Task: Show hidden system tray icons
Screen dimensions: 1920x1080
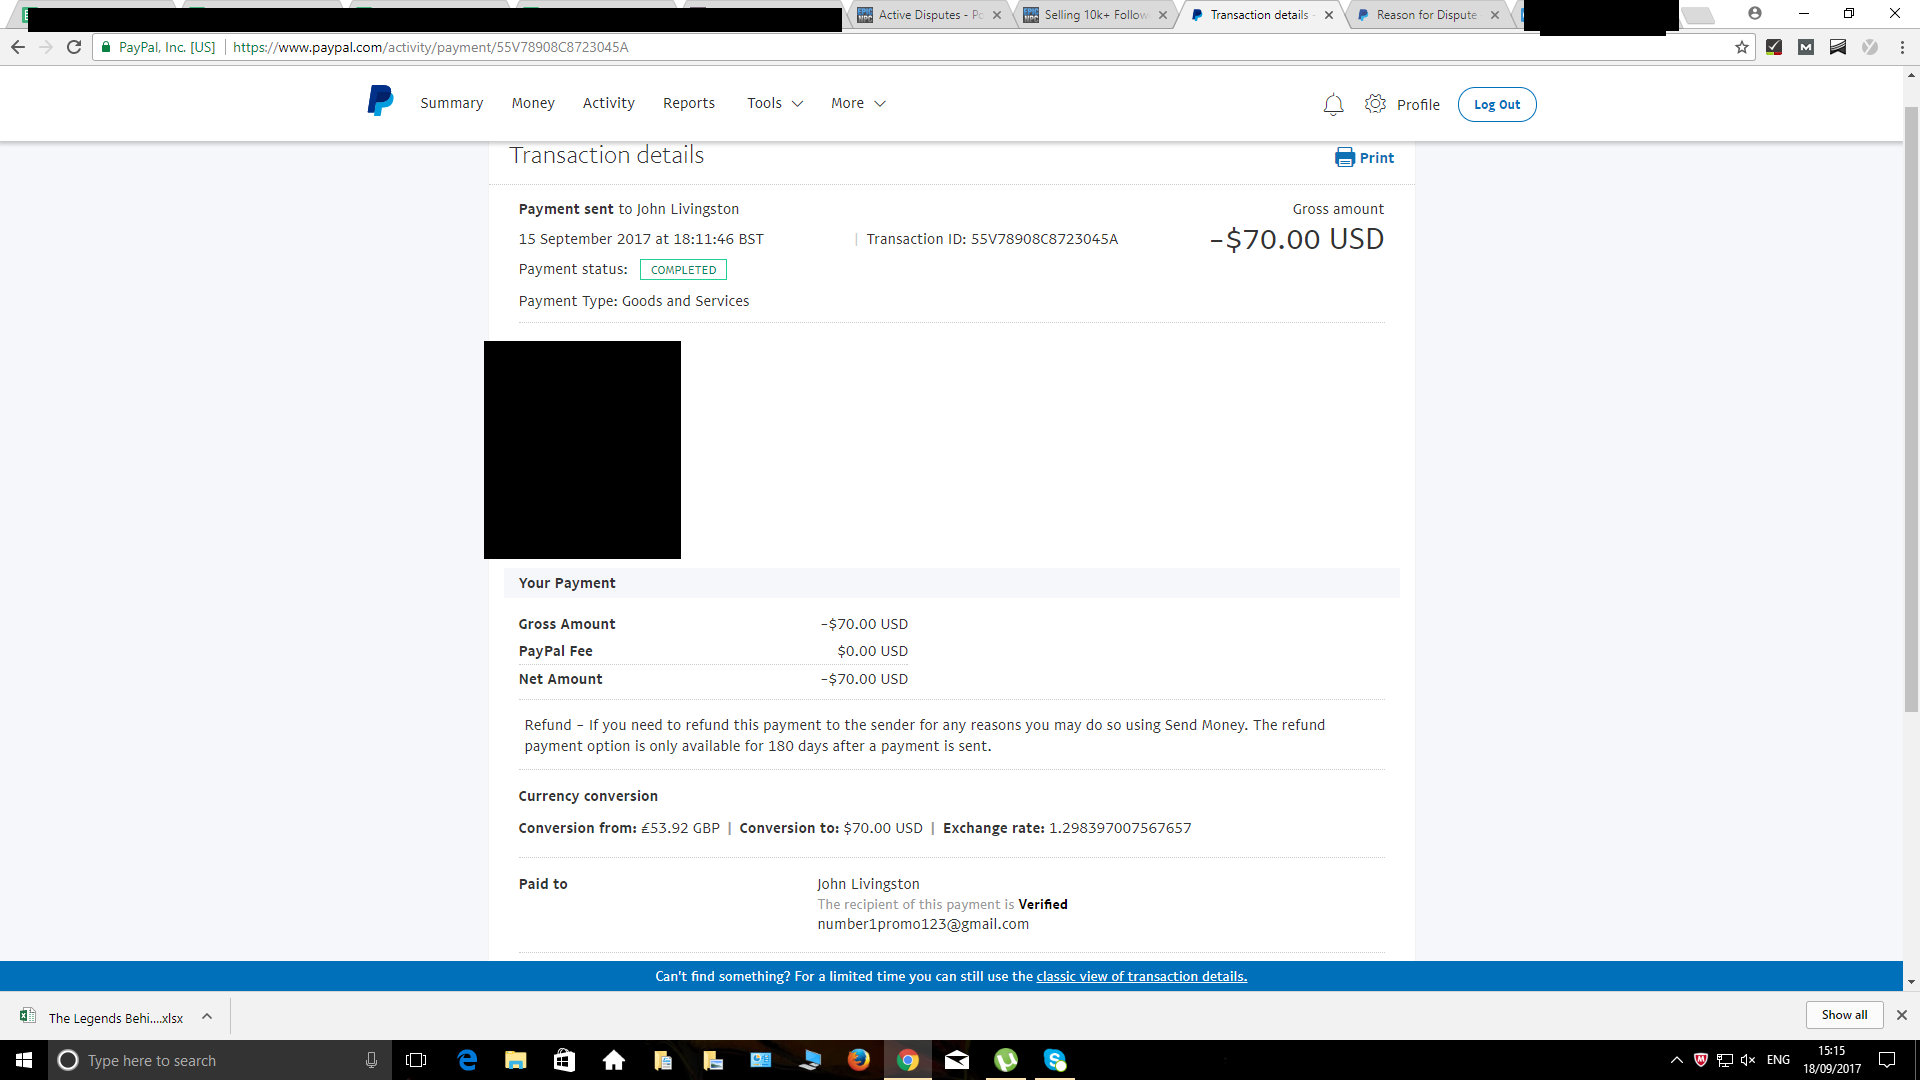Action: 1677,1060
